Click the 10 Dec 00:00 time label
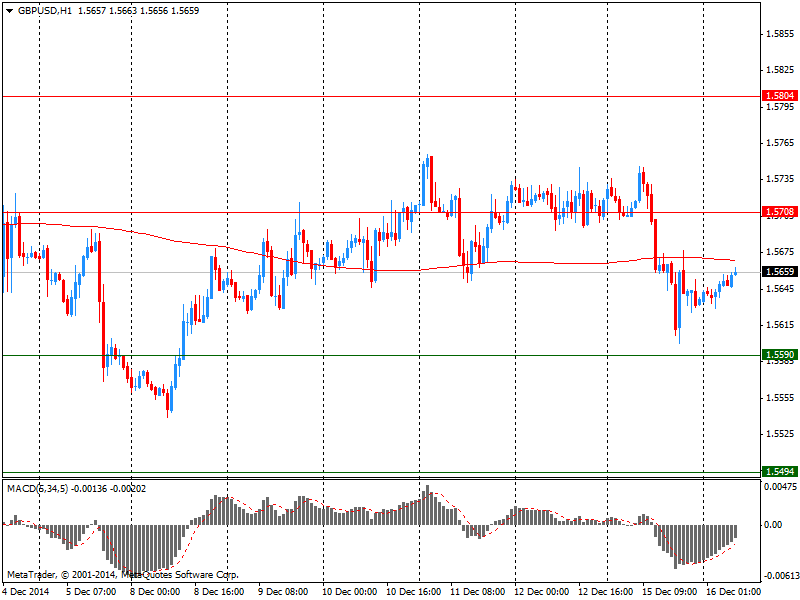 349,592
